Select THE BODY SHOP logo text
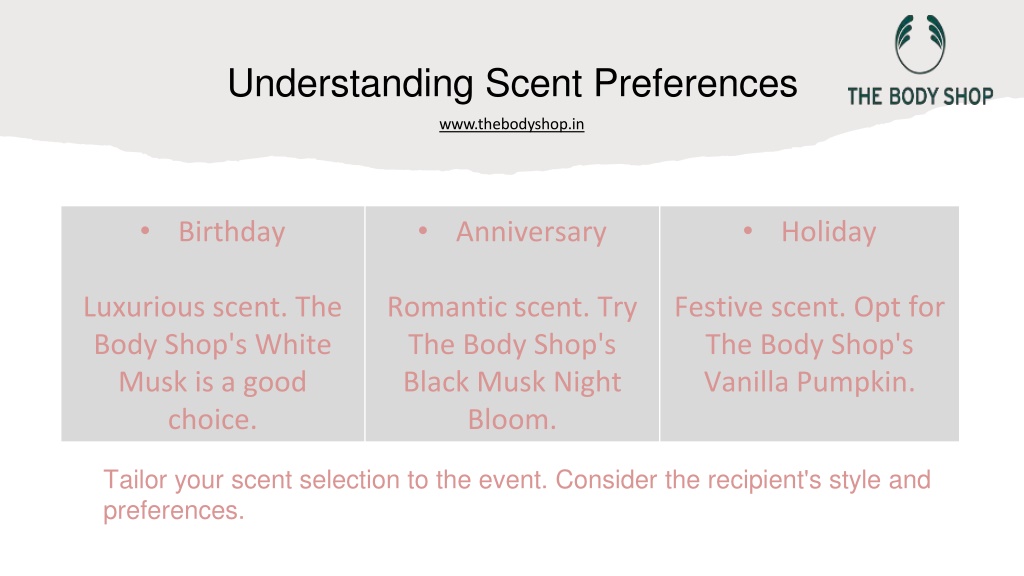Screen dimensions: 1024x576 point(920,97)
